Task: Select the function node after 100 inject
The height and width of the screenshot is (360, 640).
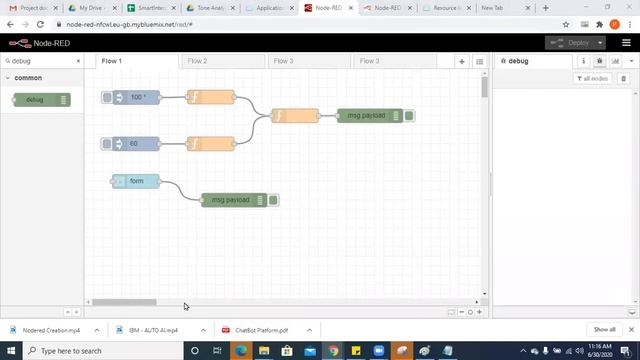Action: click(211, 97)
